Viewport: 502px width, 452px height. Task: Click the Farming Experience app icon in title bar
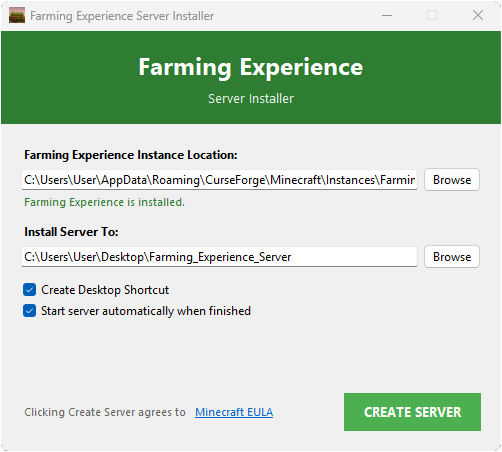coord(17,16)
